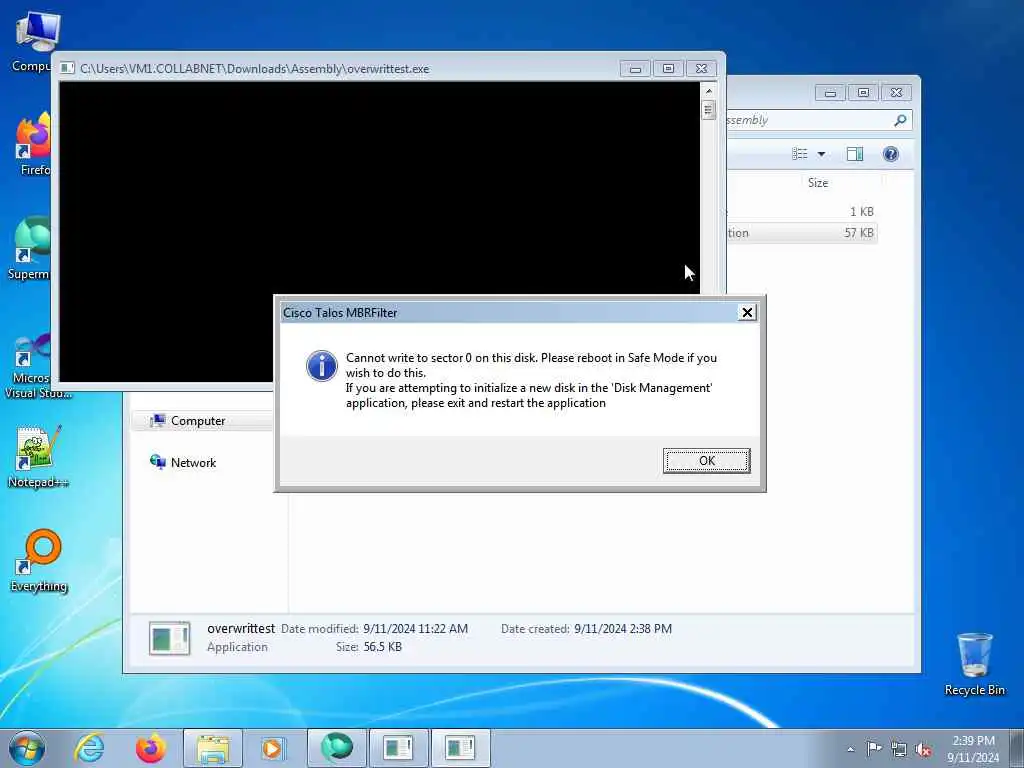Screen dimensions: 1024x768
Task: Open the Notepad++ desktop shortcut
Action: 38,456
